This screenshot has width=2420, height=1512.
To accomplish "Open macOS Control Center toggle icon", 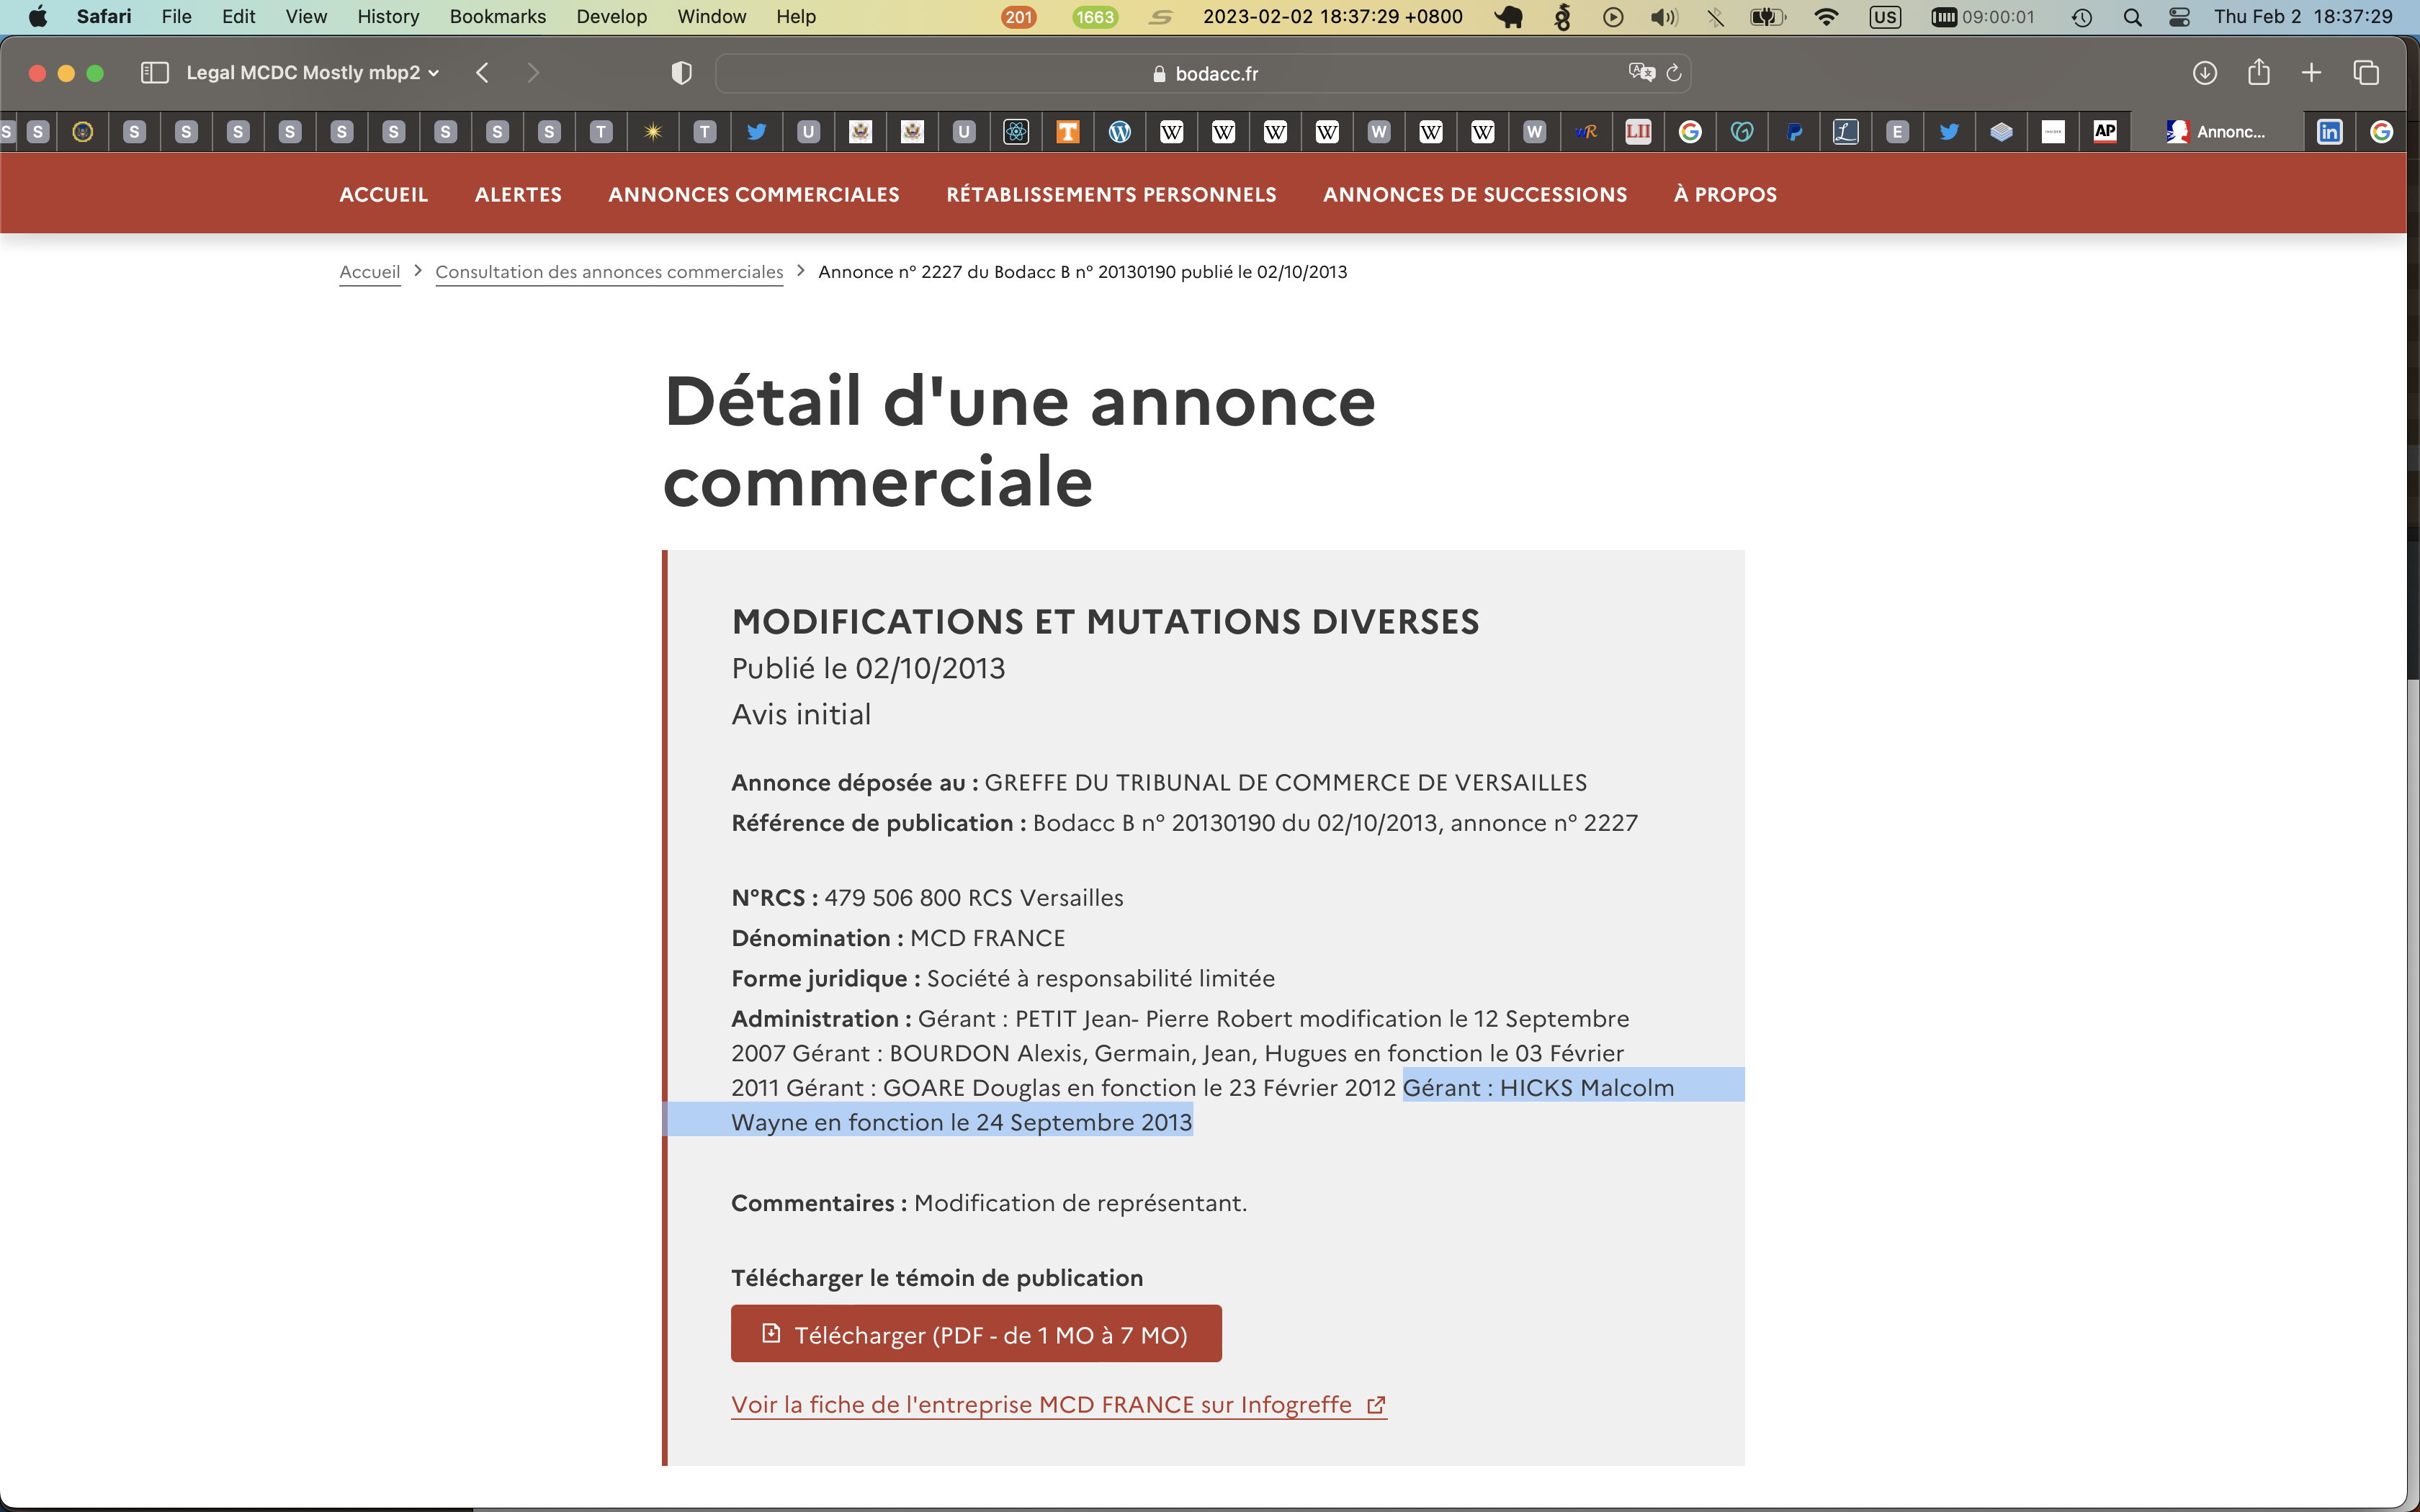I will pyautogui.click(x=2179, y=17).
